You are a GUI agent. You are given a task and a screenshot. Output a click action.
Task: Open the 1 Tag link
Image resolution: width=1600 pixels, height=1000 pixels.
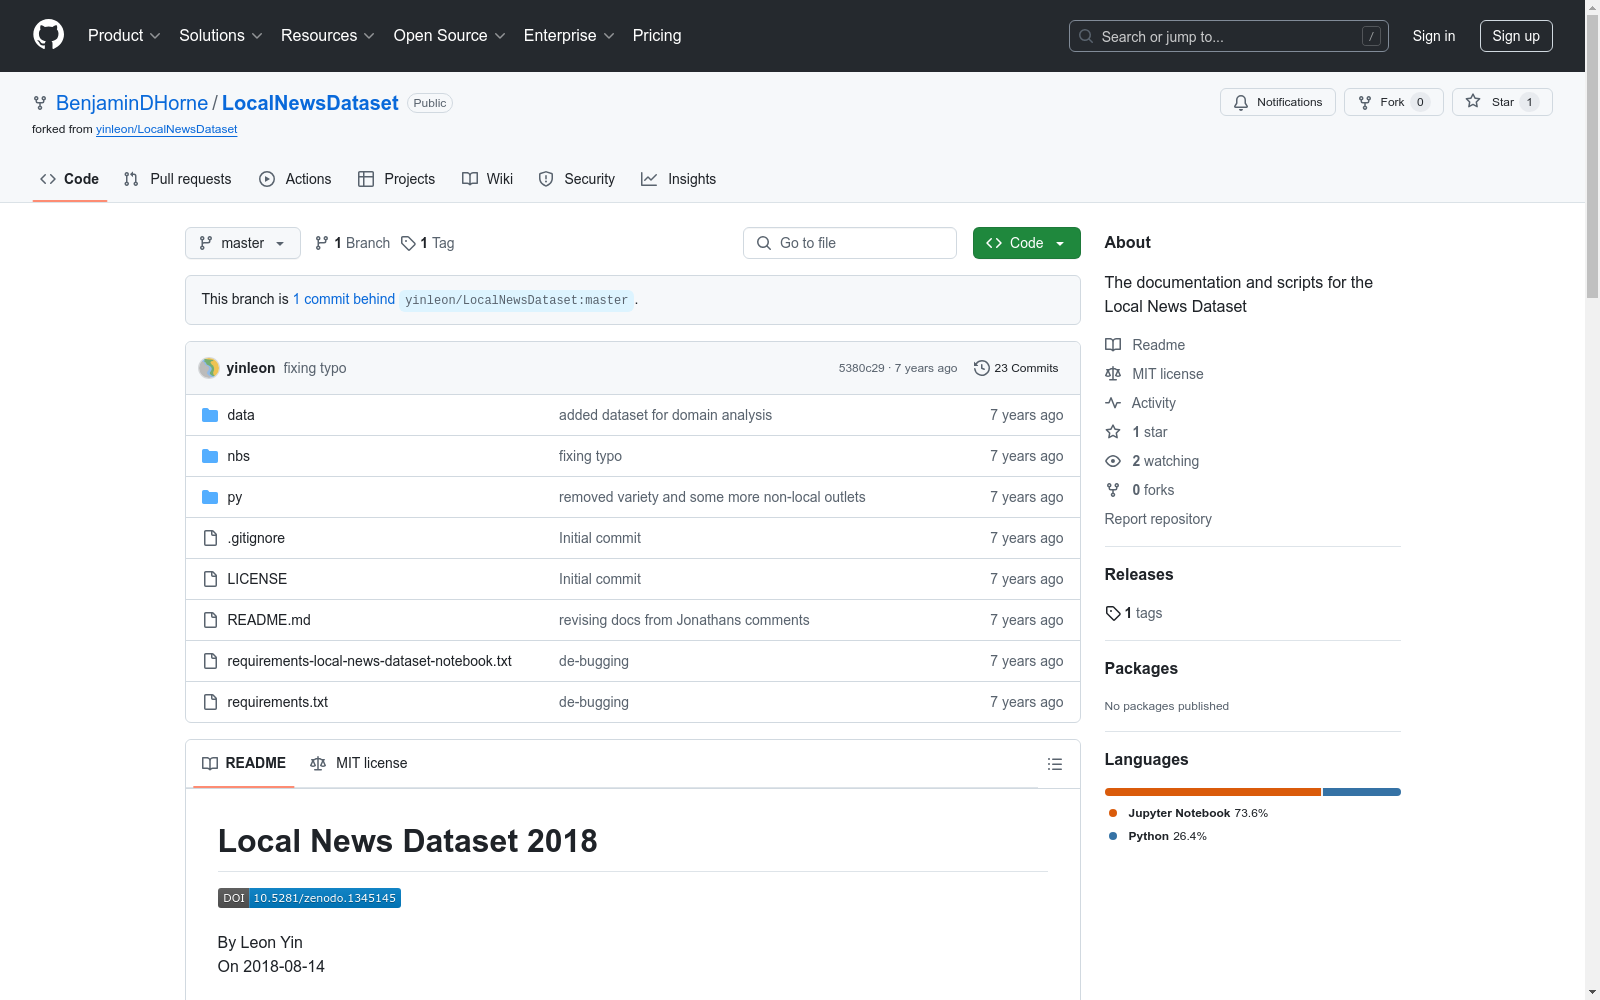pos(428,243)
